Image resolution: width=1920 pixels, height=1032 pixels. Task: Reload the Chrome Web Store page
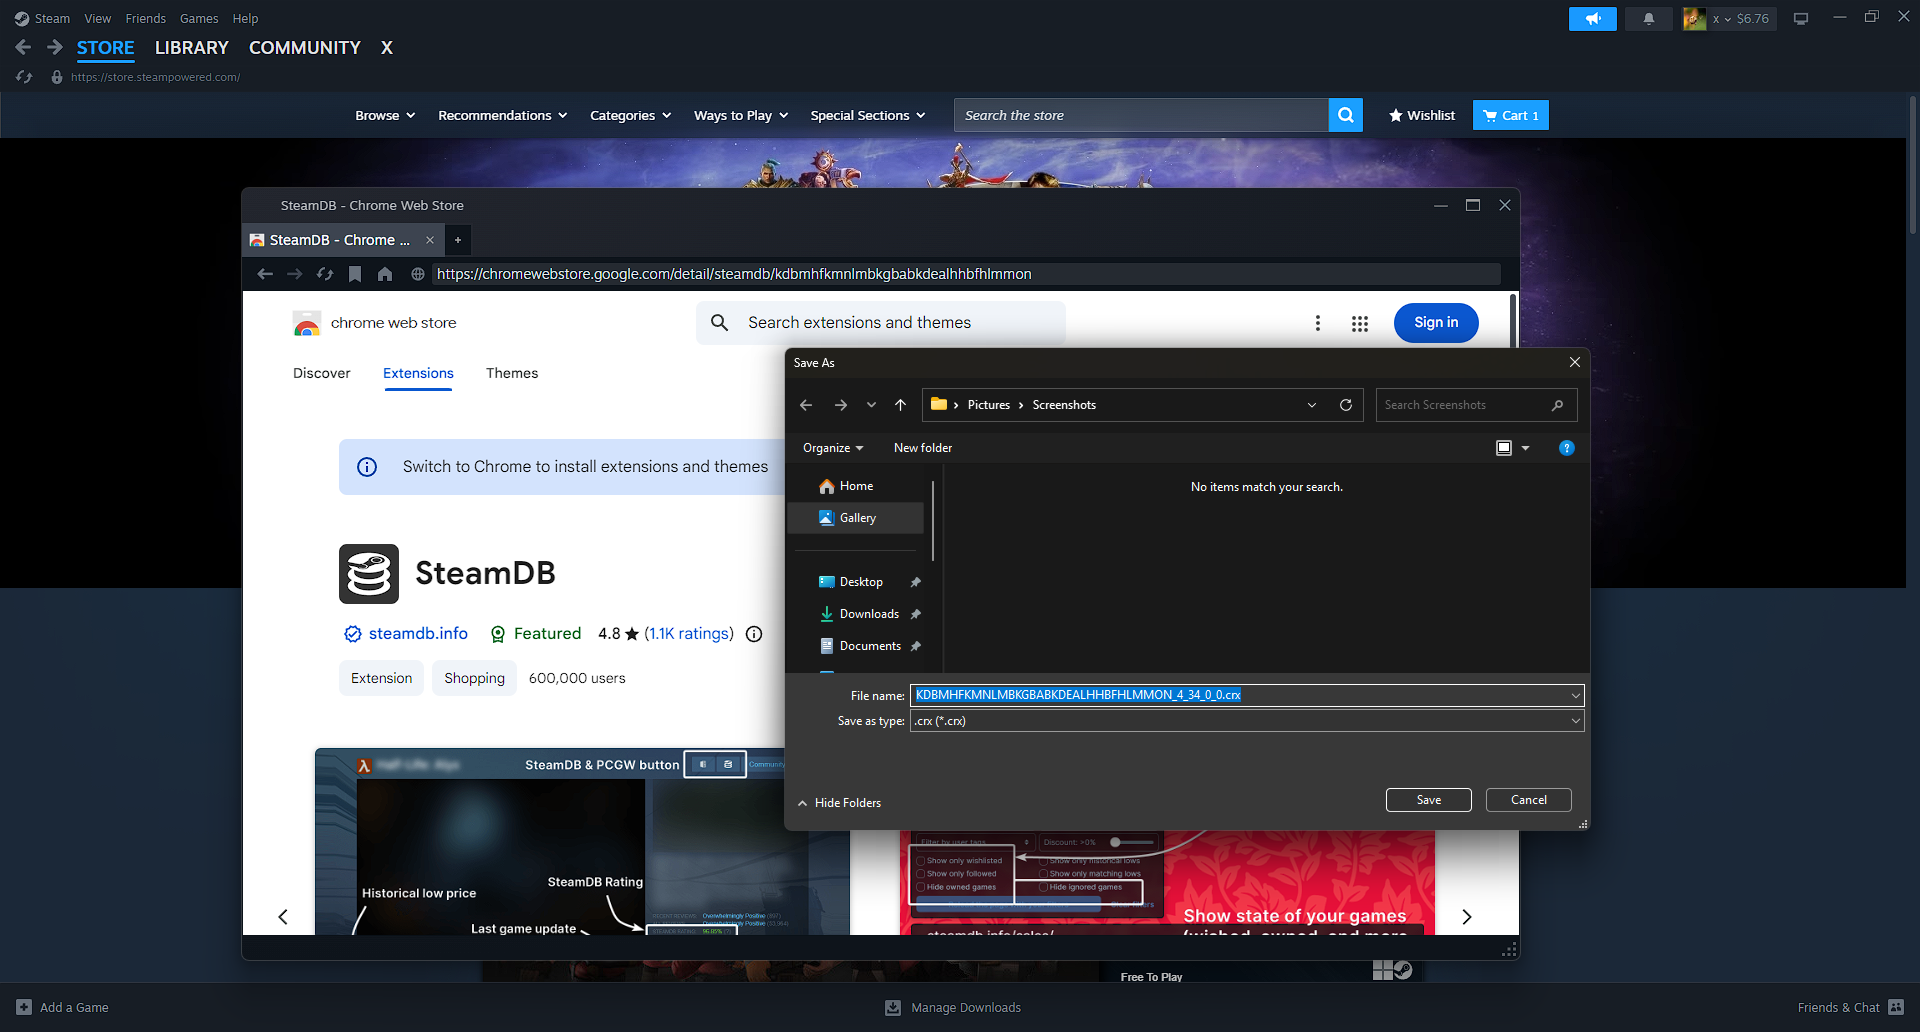325,274
